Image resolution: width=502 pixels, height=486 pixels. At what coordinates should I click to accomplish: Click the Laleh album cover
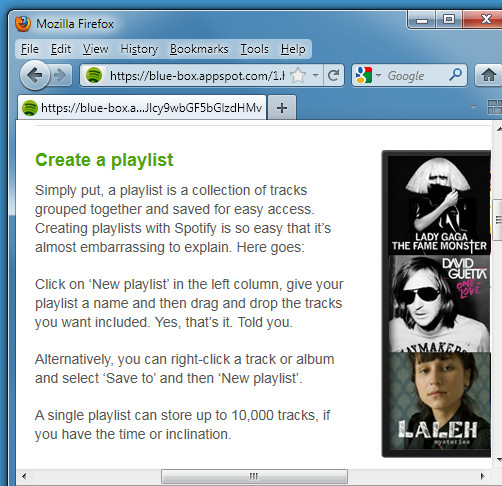tap(439, 401)
